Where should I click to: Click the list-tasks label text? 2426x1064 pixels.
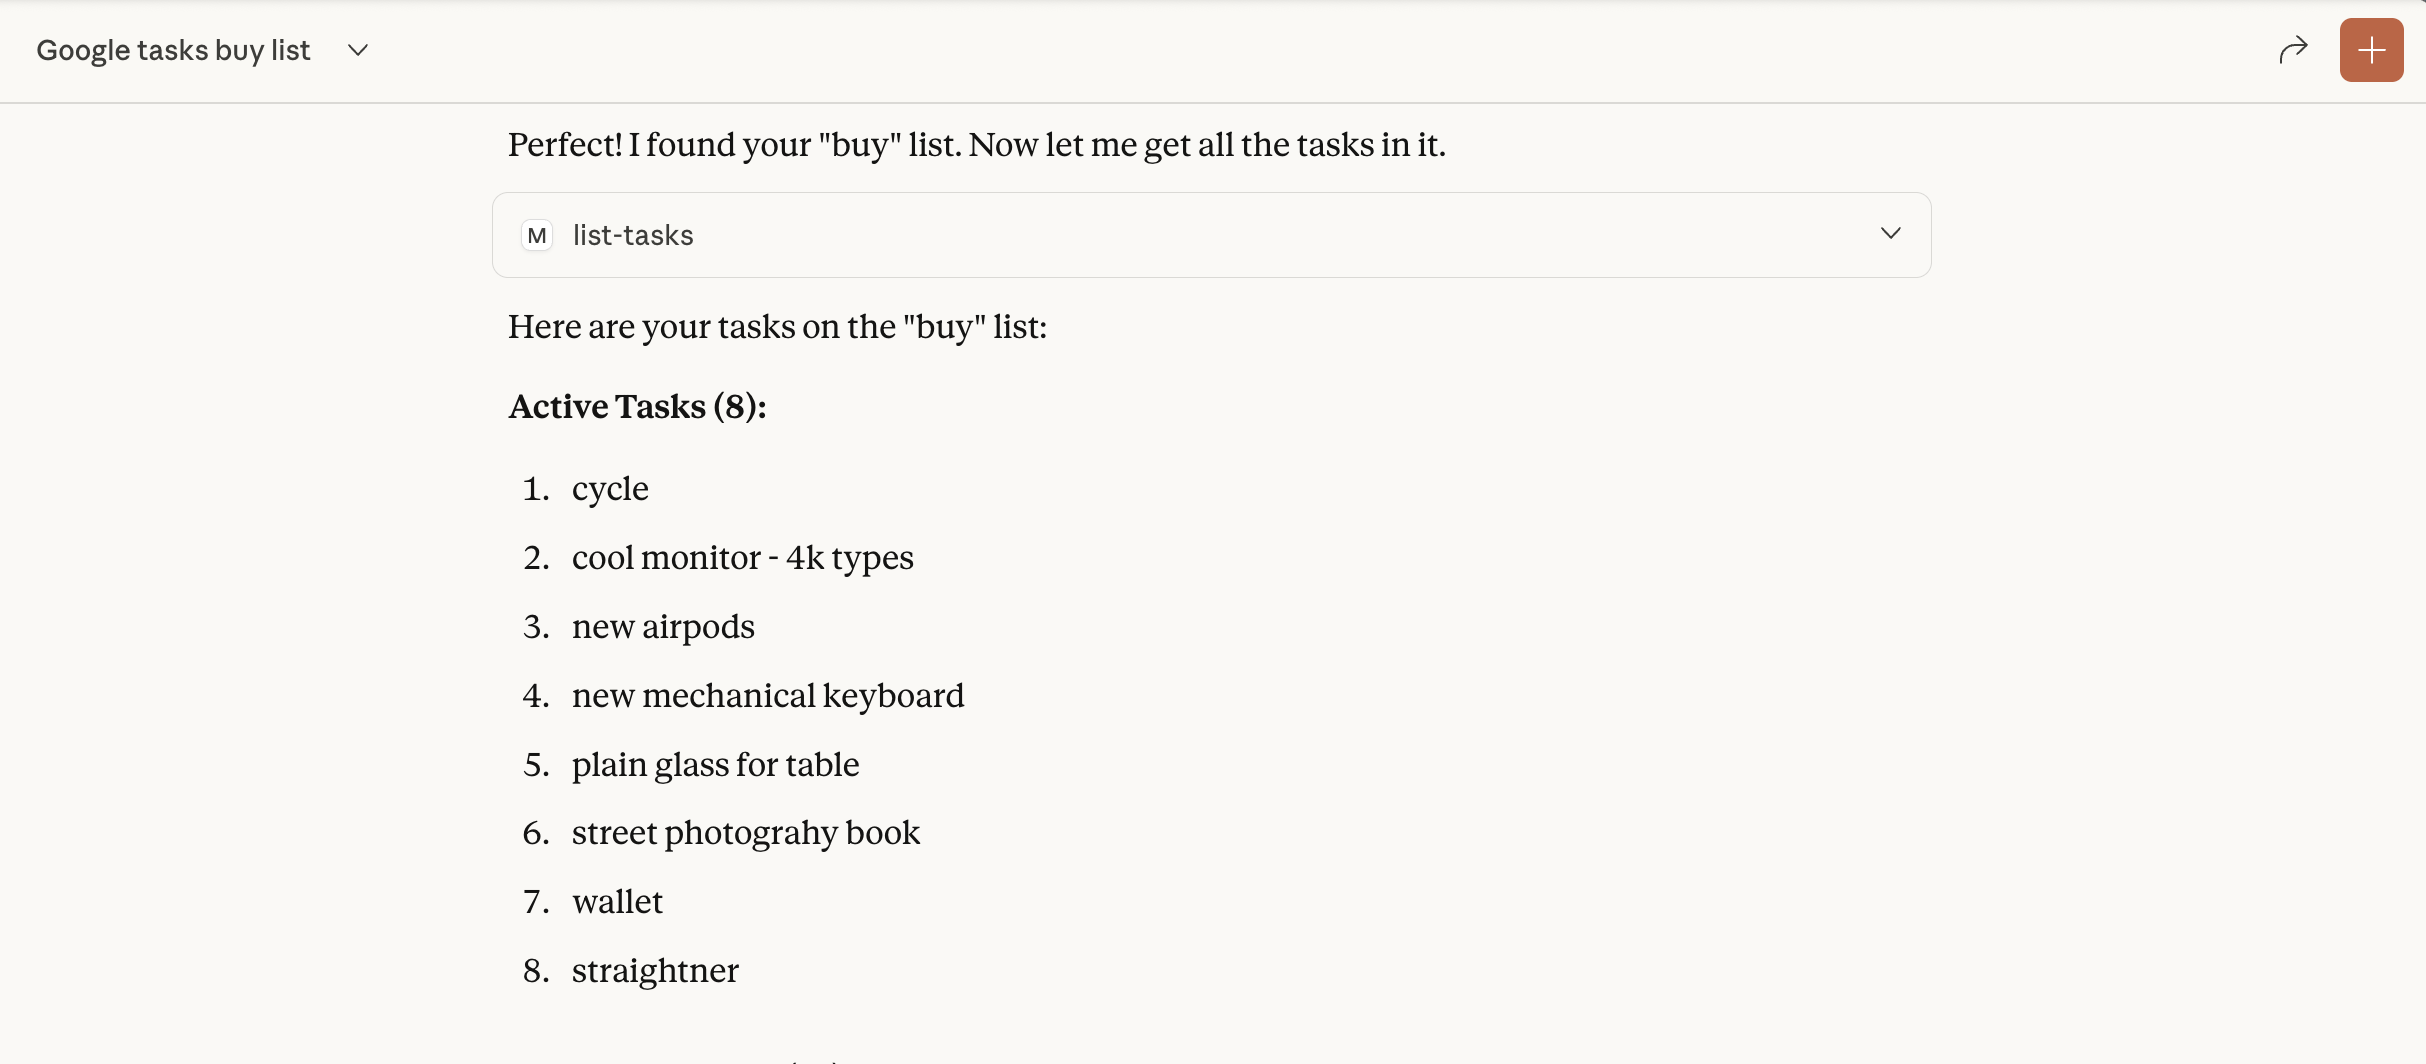pyautogui.click(x=633, y=235)
